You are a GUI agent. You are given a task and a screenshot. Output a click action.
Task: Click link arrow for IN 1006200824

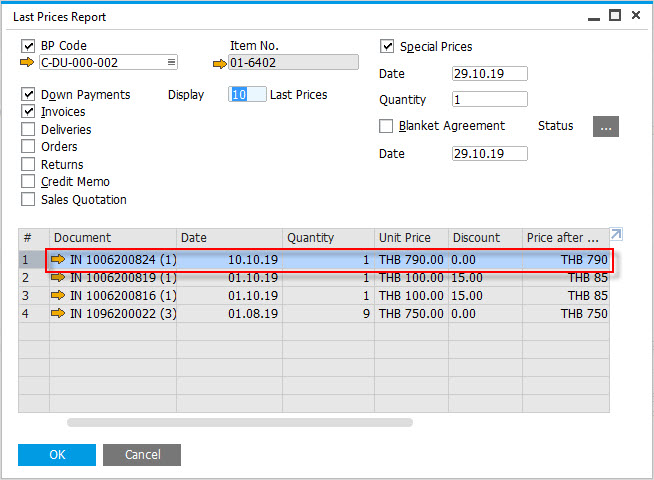click(58, 259)
